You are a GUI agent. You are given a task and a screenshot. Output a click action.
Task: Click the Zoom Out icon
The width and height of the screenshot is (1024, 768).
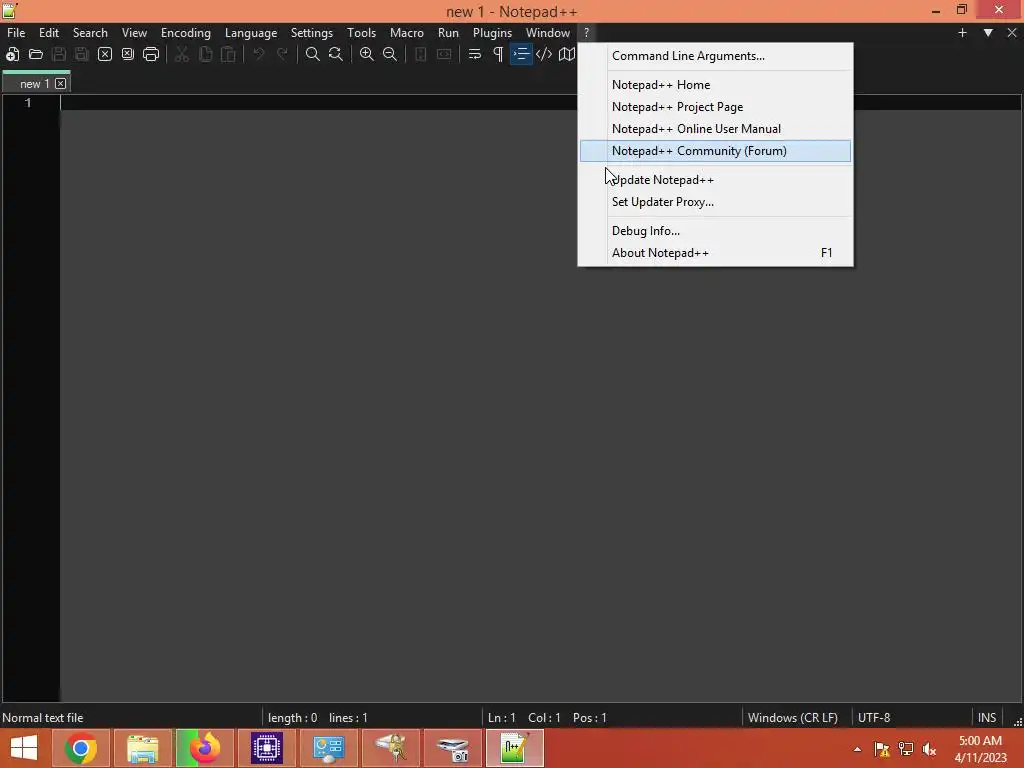pos(390,54)
